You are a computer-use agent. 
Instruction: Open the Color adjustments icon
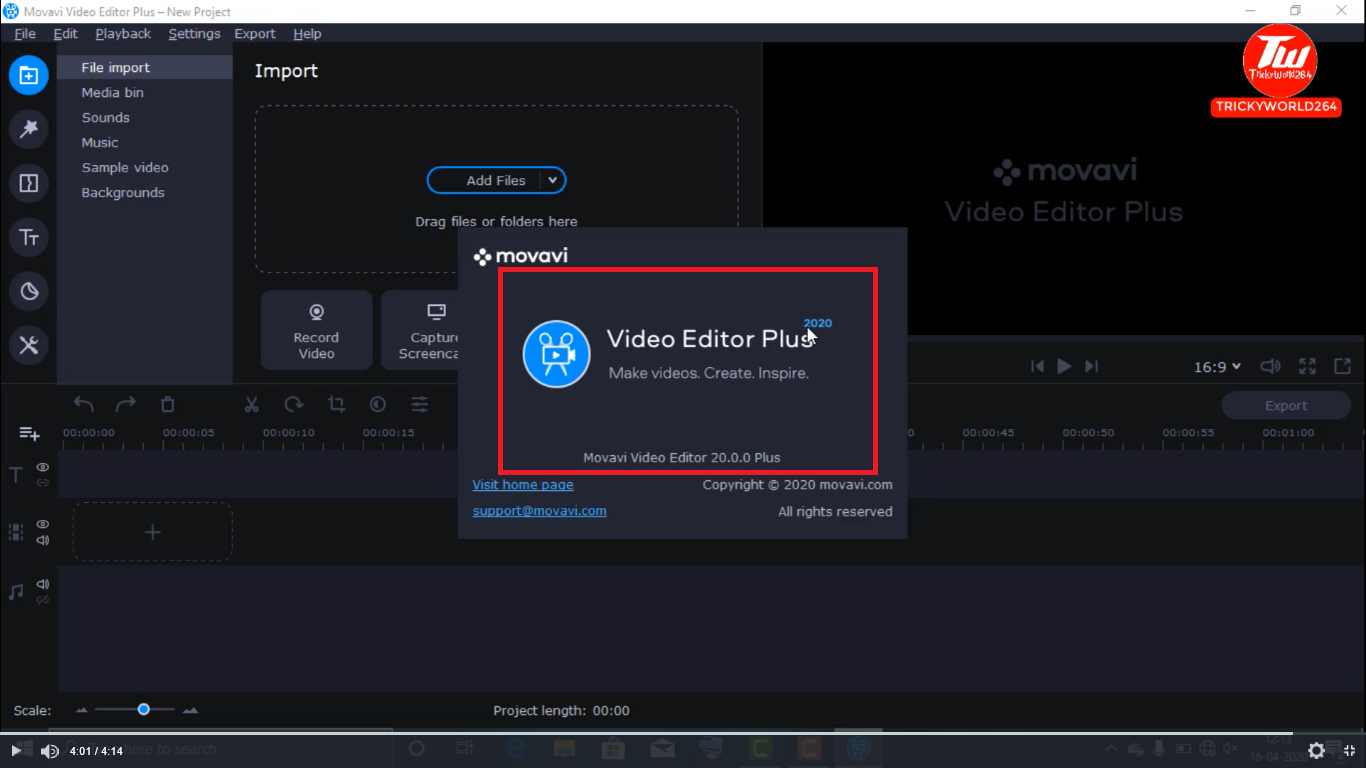[378, 405]
